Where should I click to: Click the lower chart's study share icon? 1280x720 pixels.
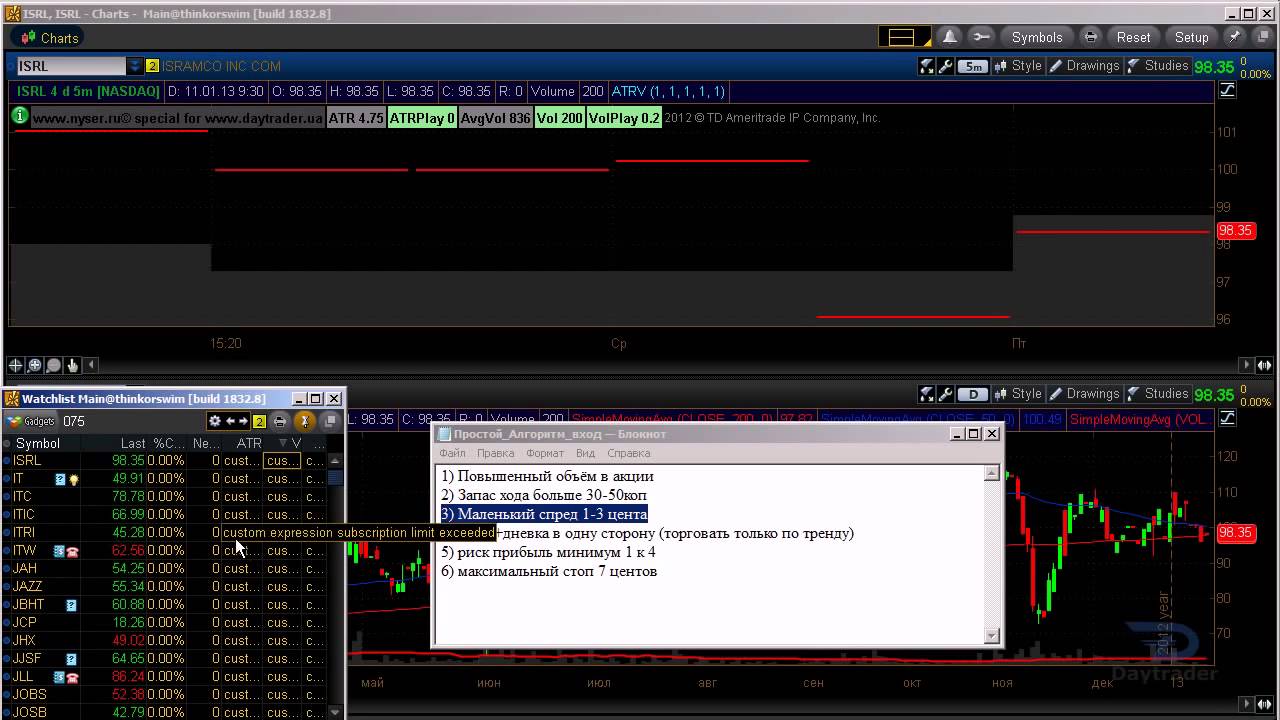click(x=927, y=394)
